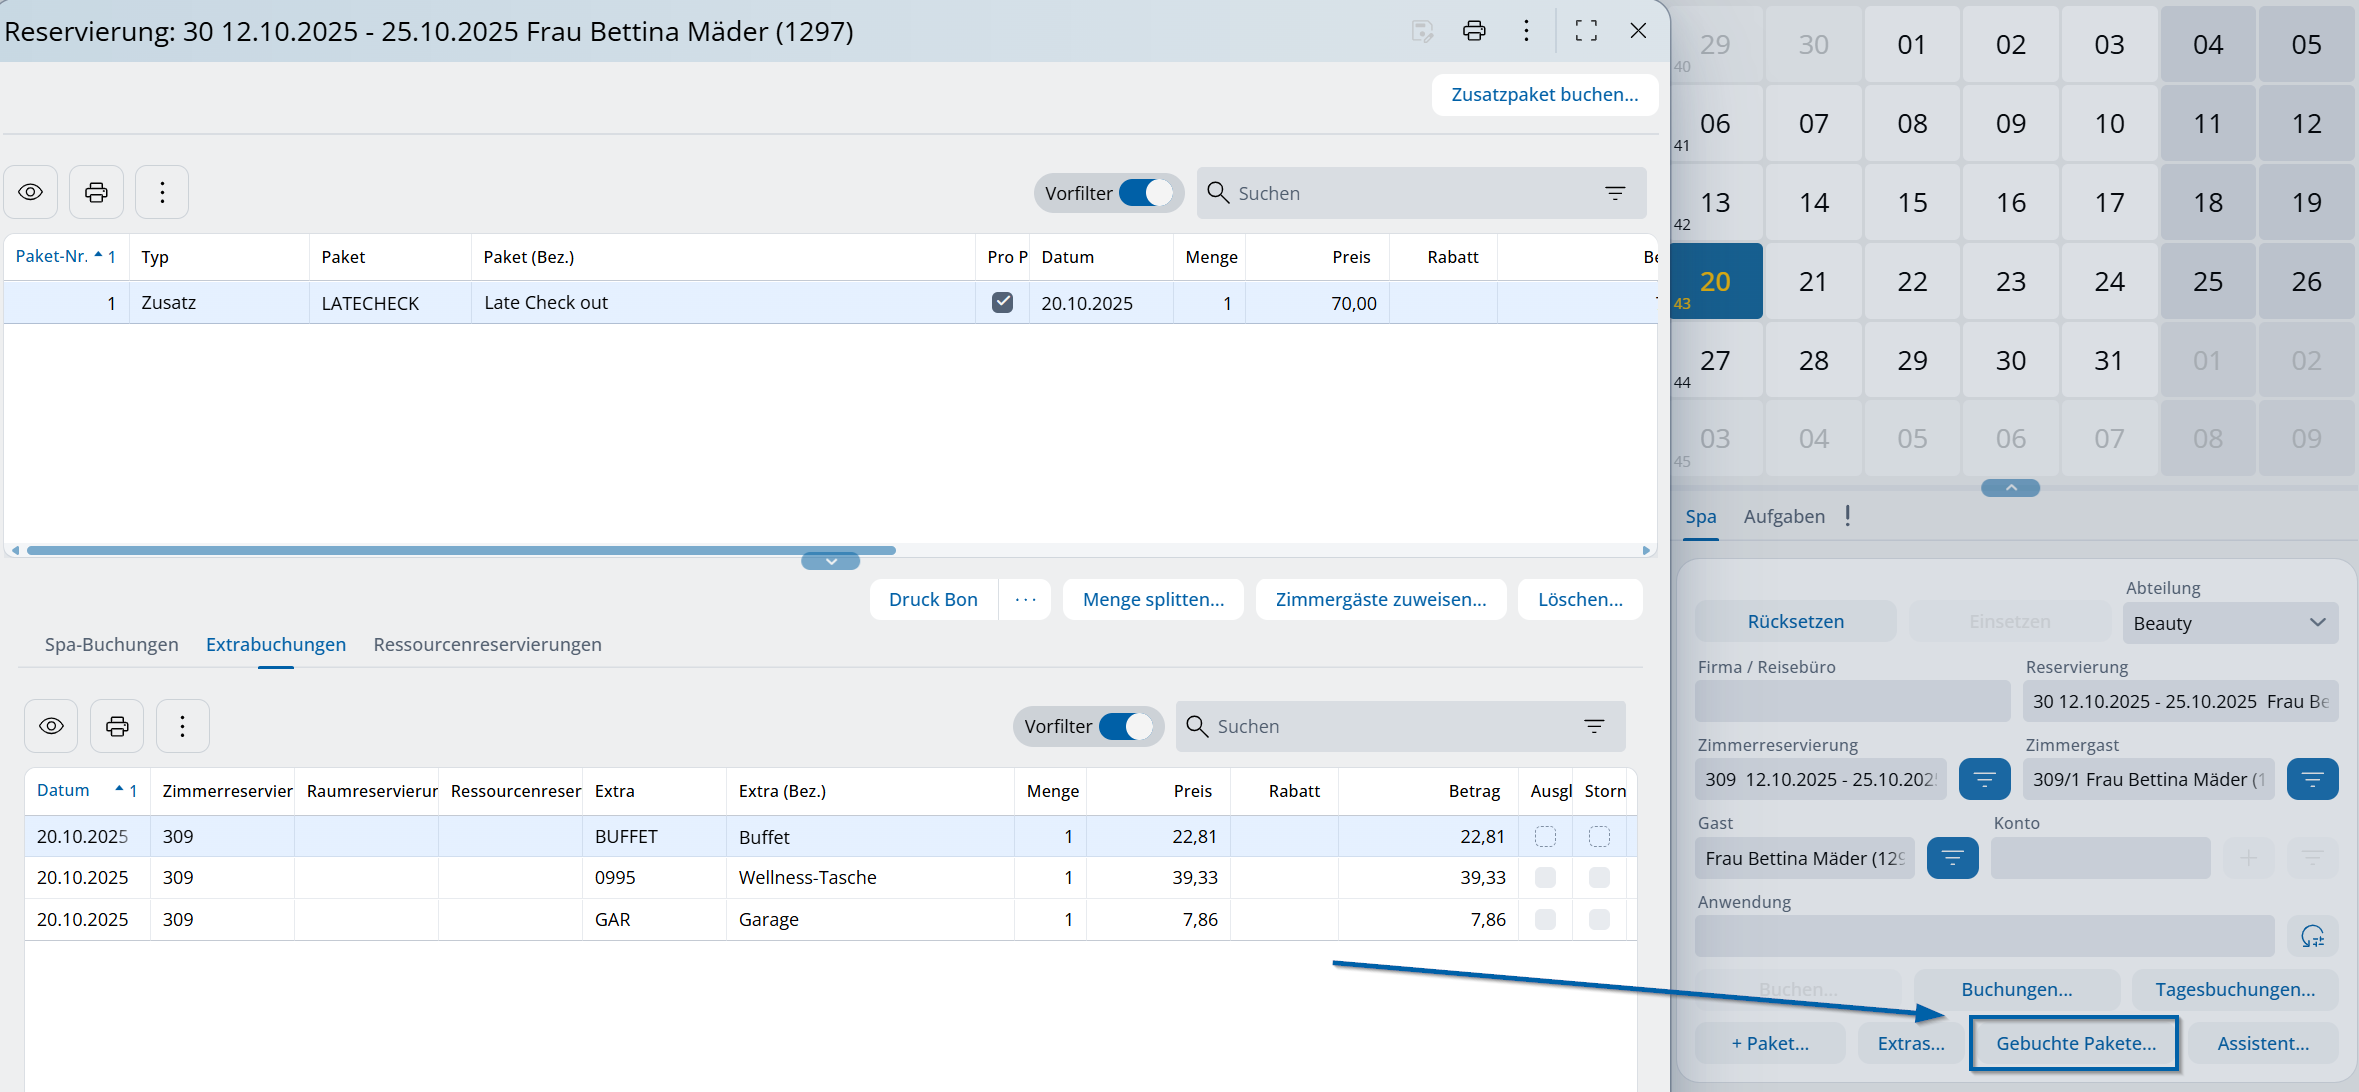Open the Aufgaben tab
Screen dimensions: 2359x1092
(x=1784, y=516)
